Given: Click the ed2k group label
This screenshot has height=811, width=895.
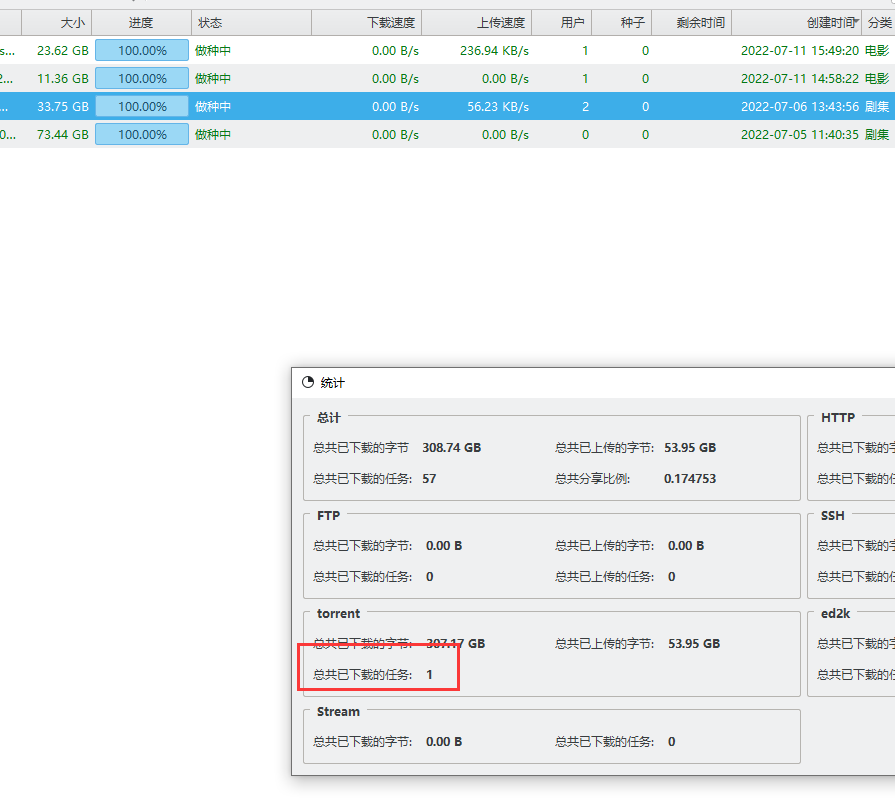Looking at the screenshot, I should coord(835,614).
